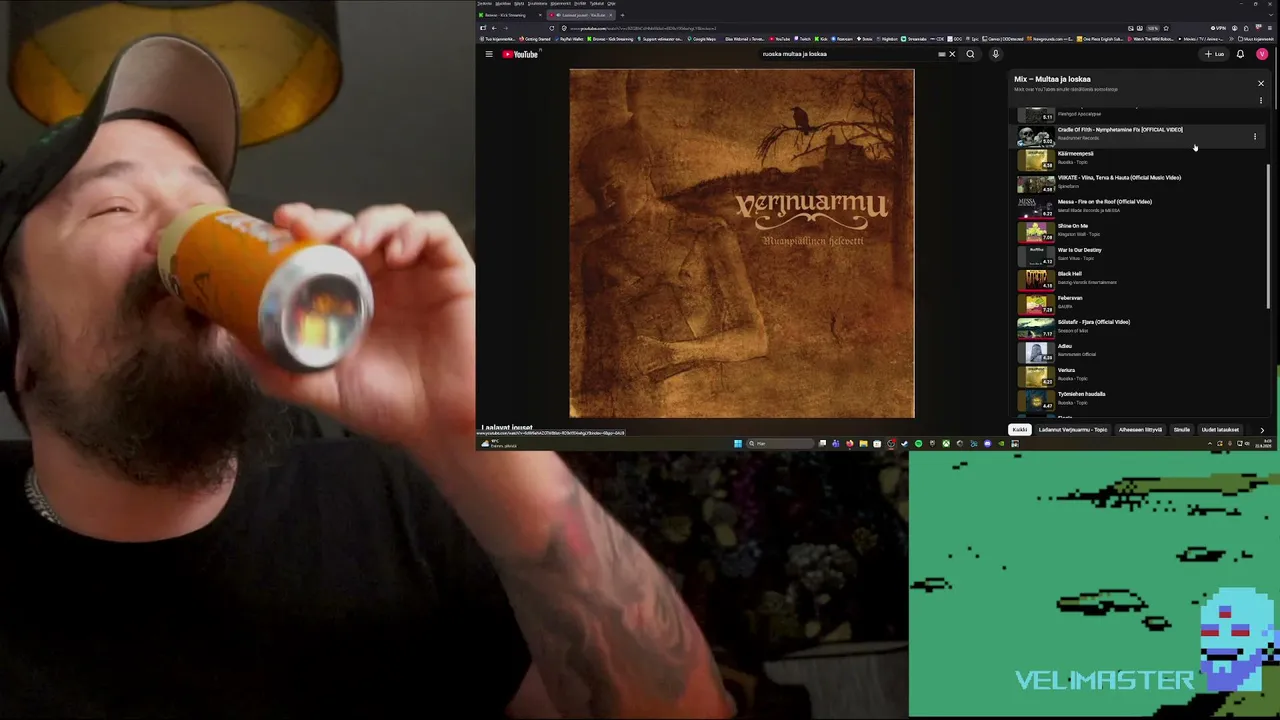
Task: Open the Käärmeenpesä thumbnail
Action: pos(1036,159)
